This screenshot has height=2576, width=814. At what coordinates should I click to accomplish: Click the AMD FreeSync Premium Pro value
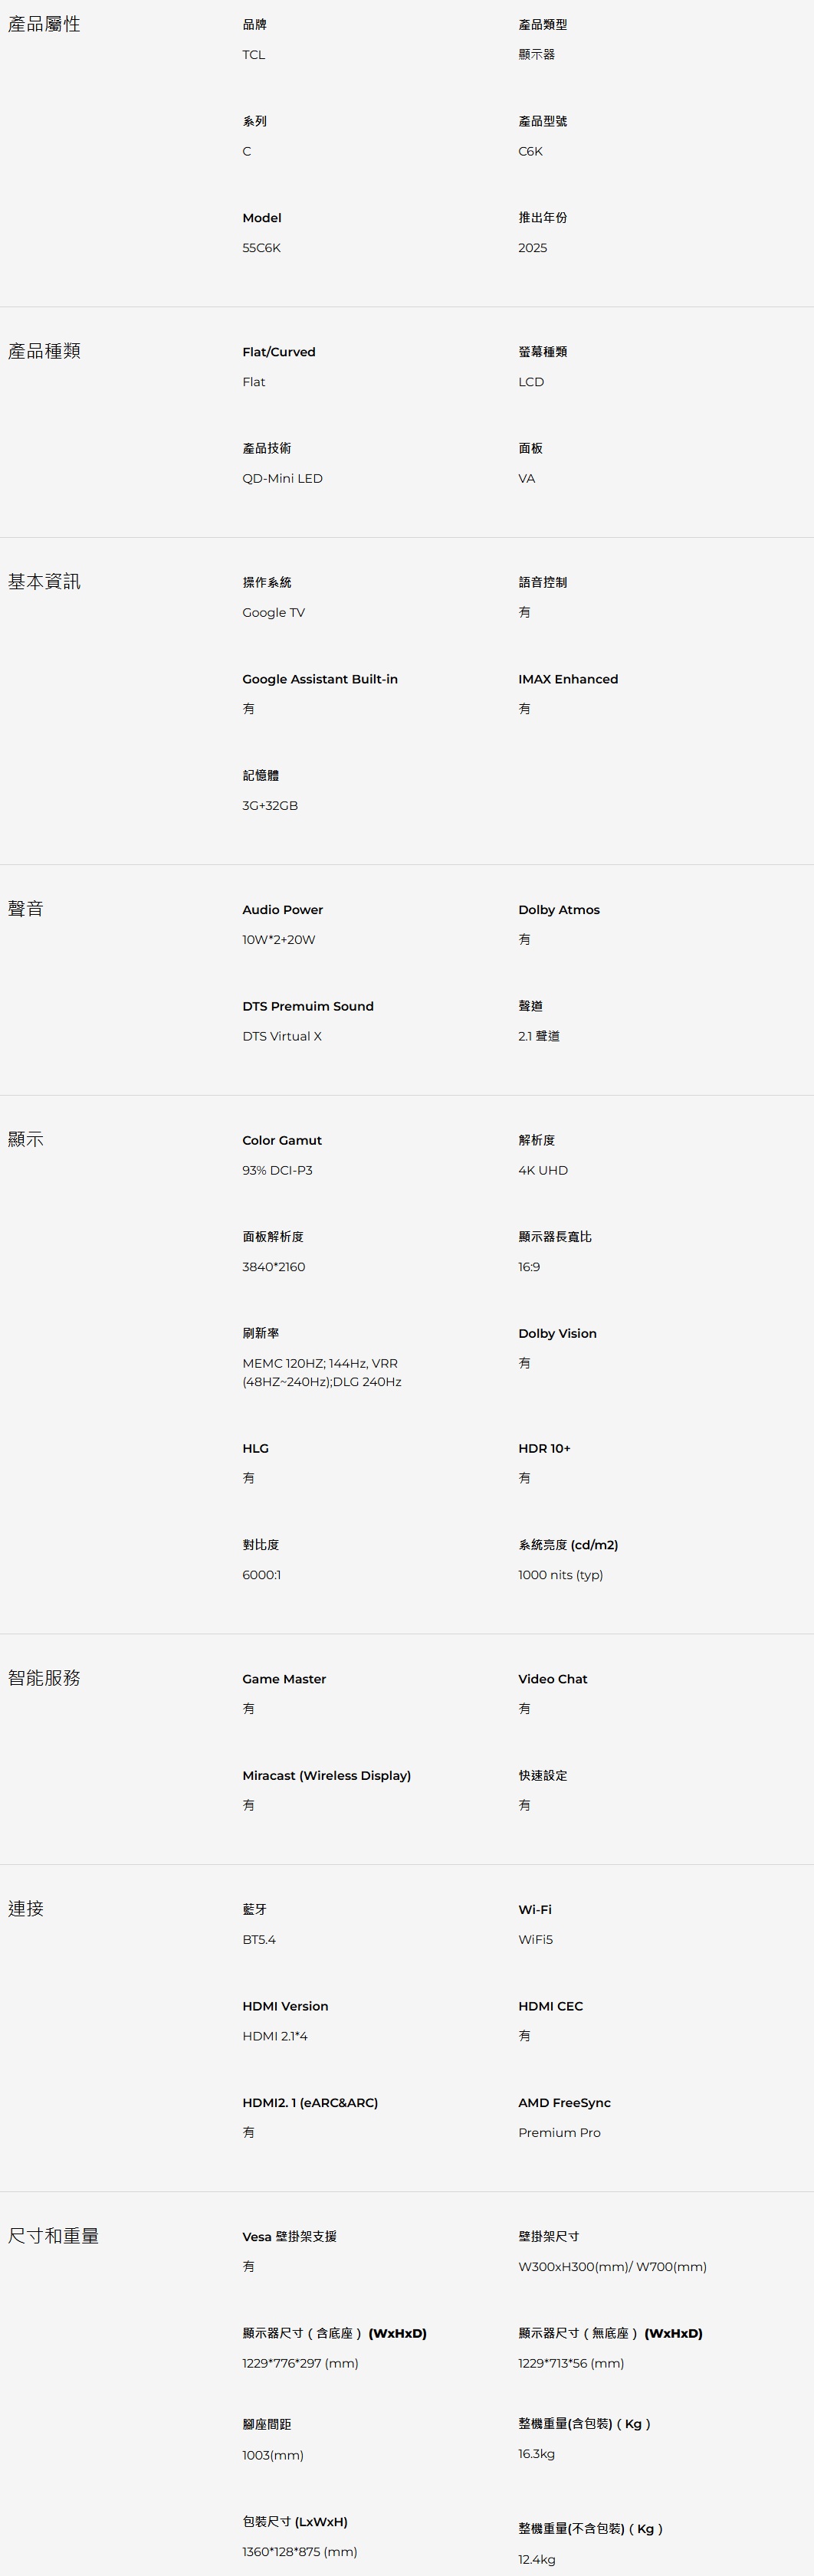pos(559,2132)
